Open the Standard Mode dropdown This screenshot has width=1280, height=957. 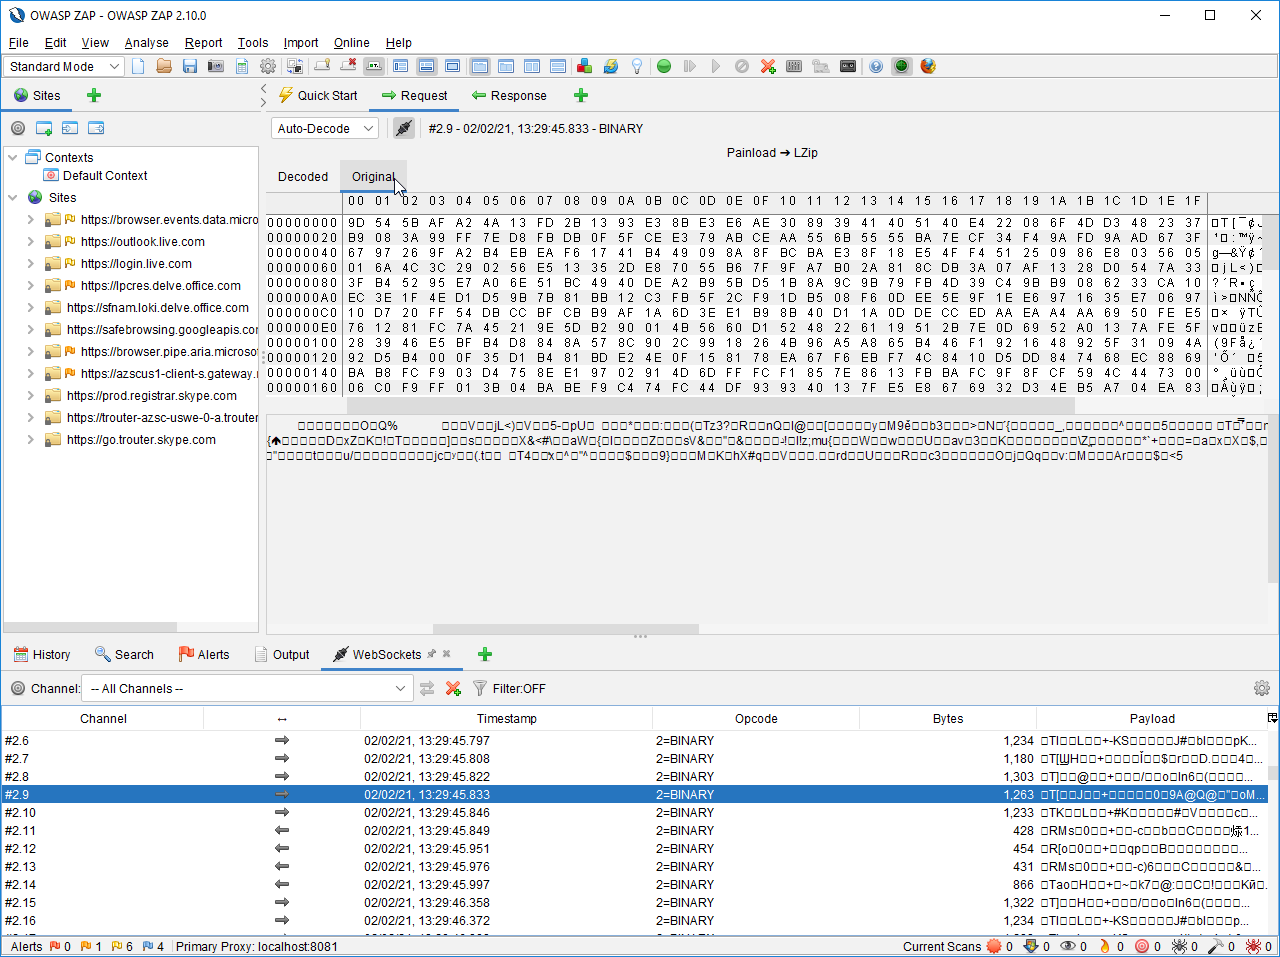64,66
